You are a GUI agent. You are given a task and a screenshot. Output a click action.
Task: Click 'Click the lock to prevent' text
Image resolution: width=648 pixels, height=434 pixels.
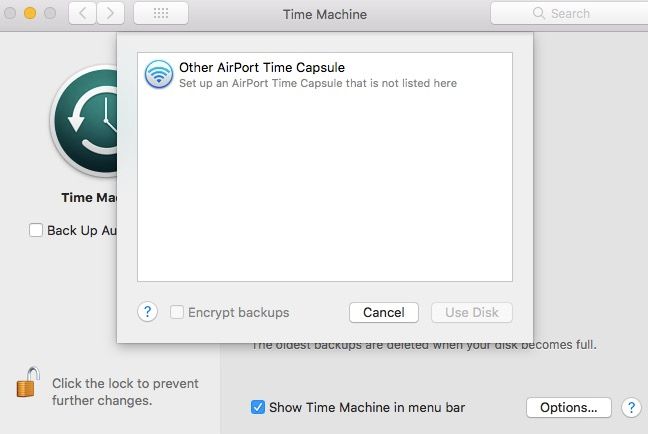125,384
